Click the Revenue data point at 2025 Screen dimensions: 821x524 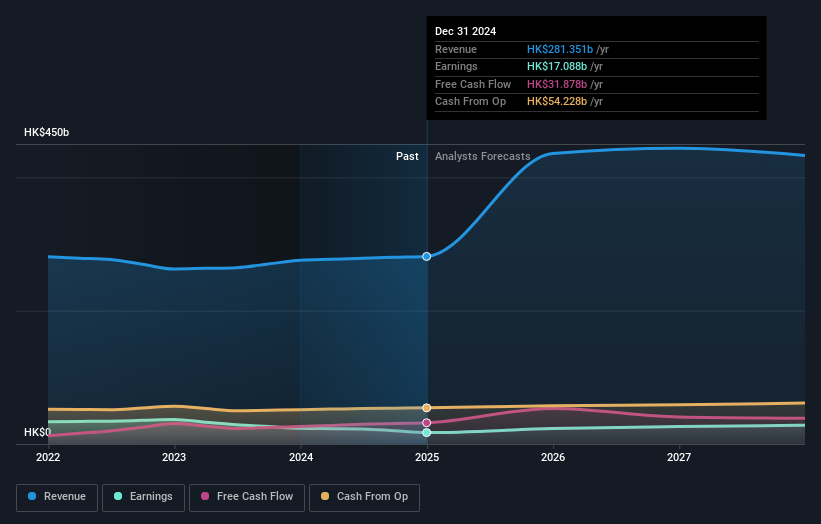pyautogui.click(x=427, y=257)
